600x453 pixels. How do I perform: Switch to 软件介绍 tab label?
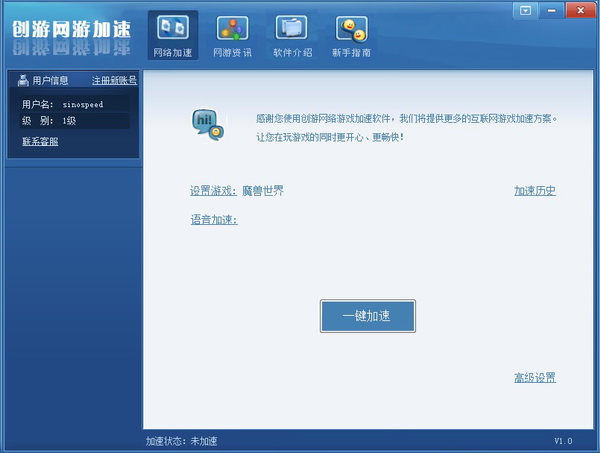coord(292,52)
